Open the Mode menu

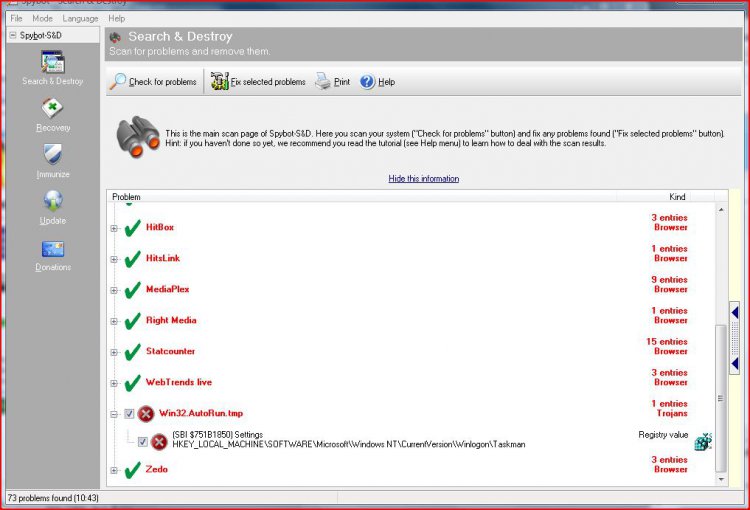coord(43,18)
